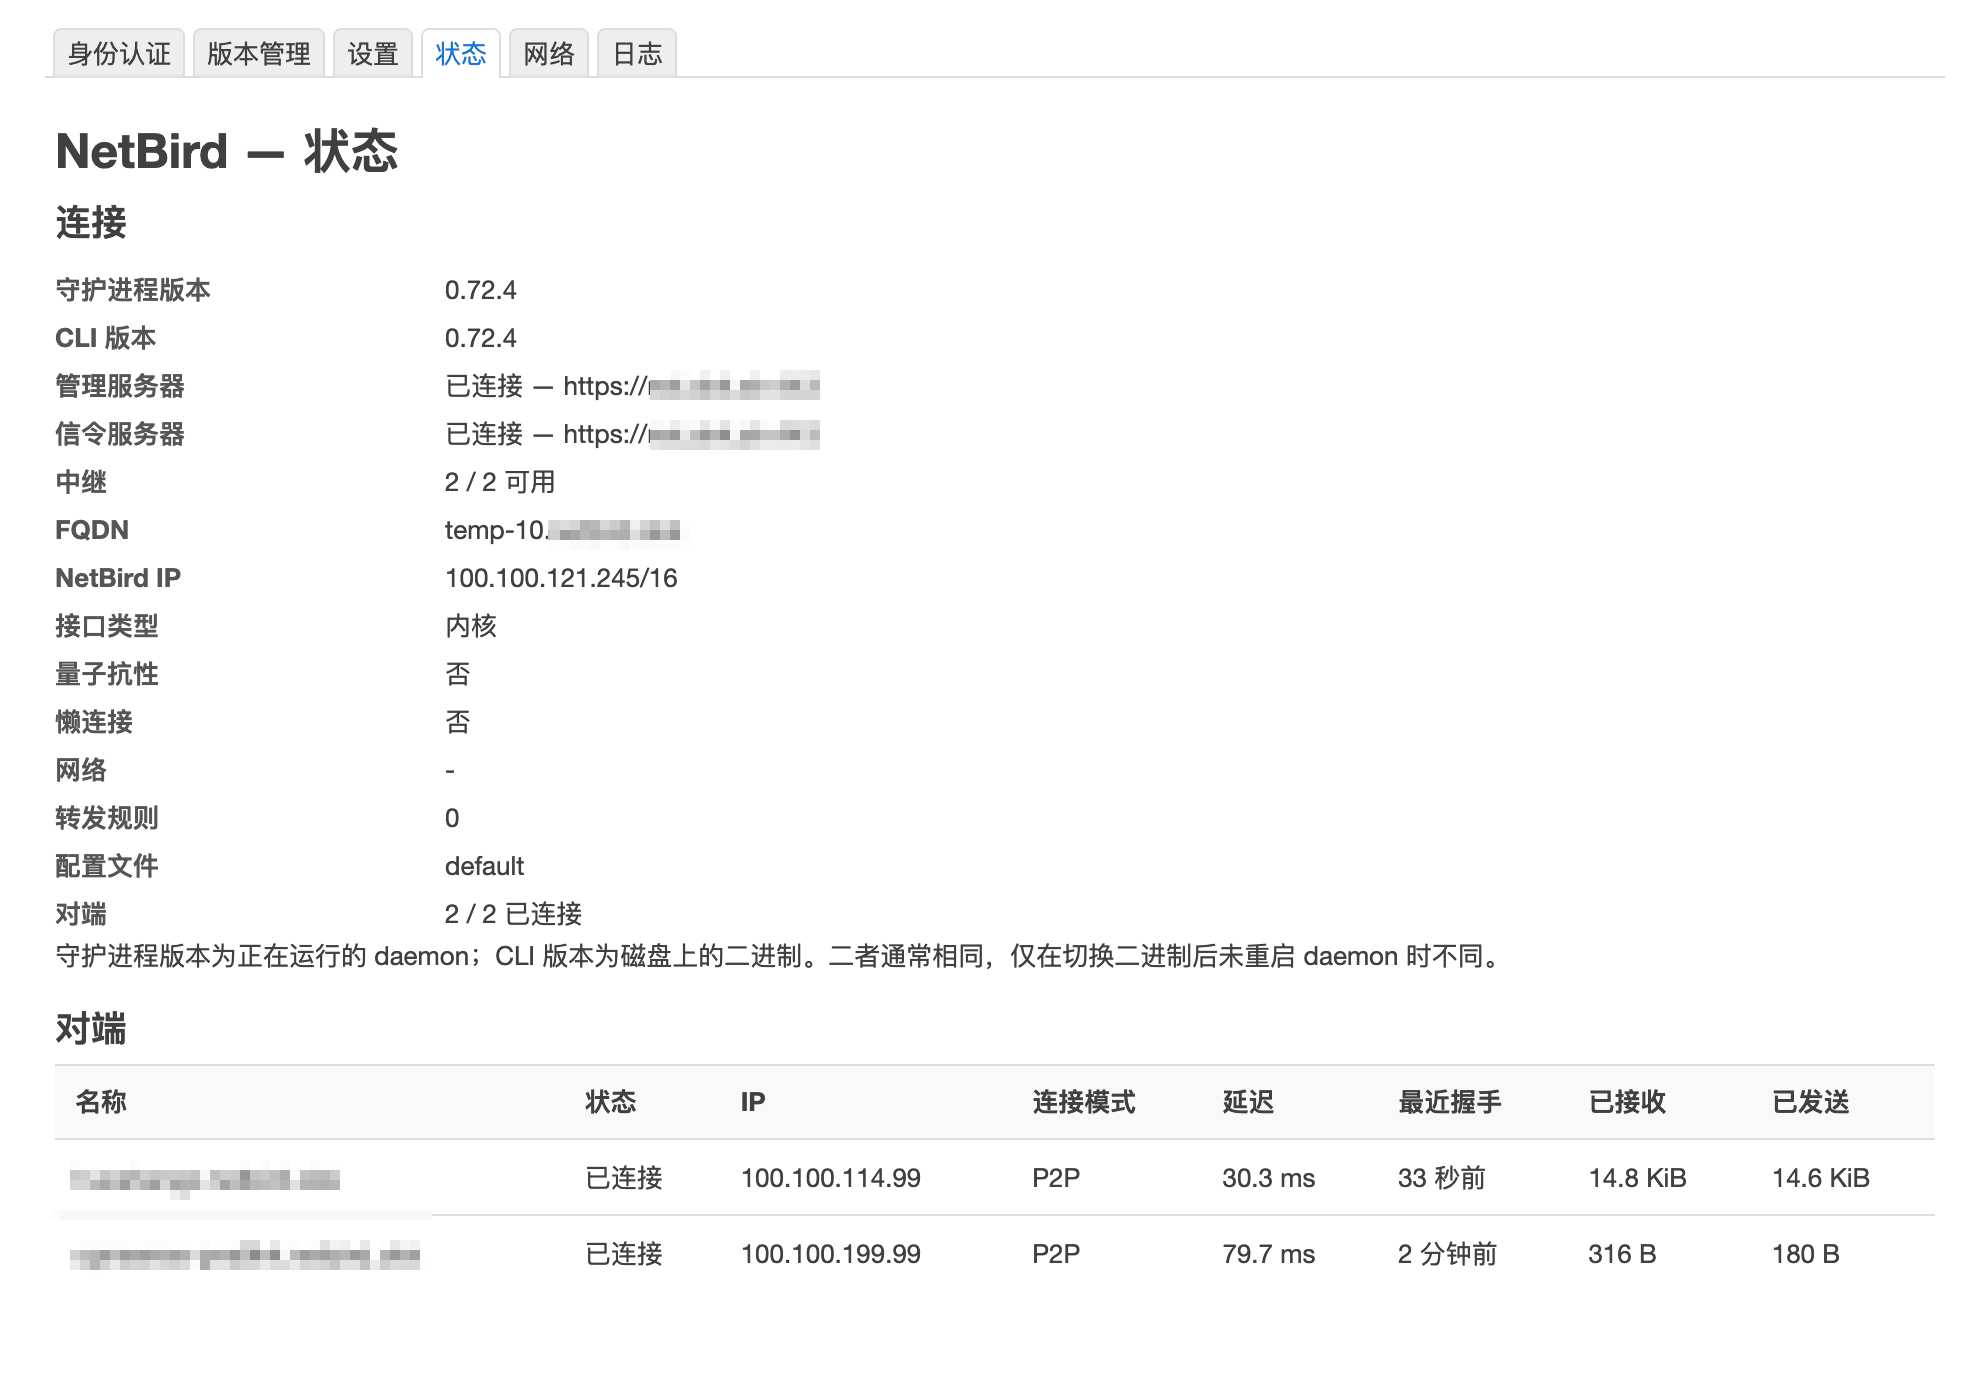This screenshot has width=1976, height=1374.
Task: Select the CLI 版本 value 0.72.4
Action: coord(481,338)
